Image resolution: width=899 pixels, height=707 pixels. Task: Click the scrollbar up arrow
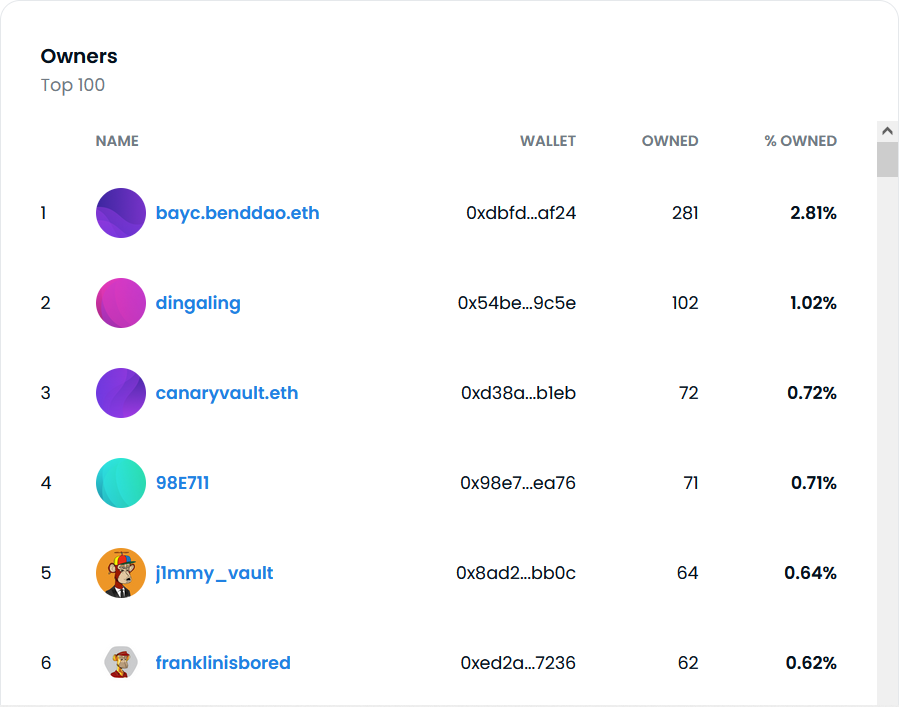887,131
